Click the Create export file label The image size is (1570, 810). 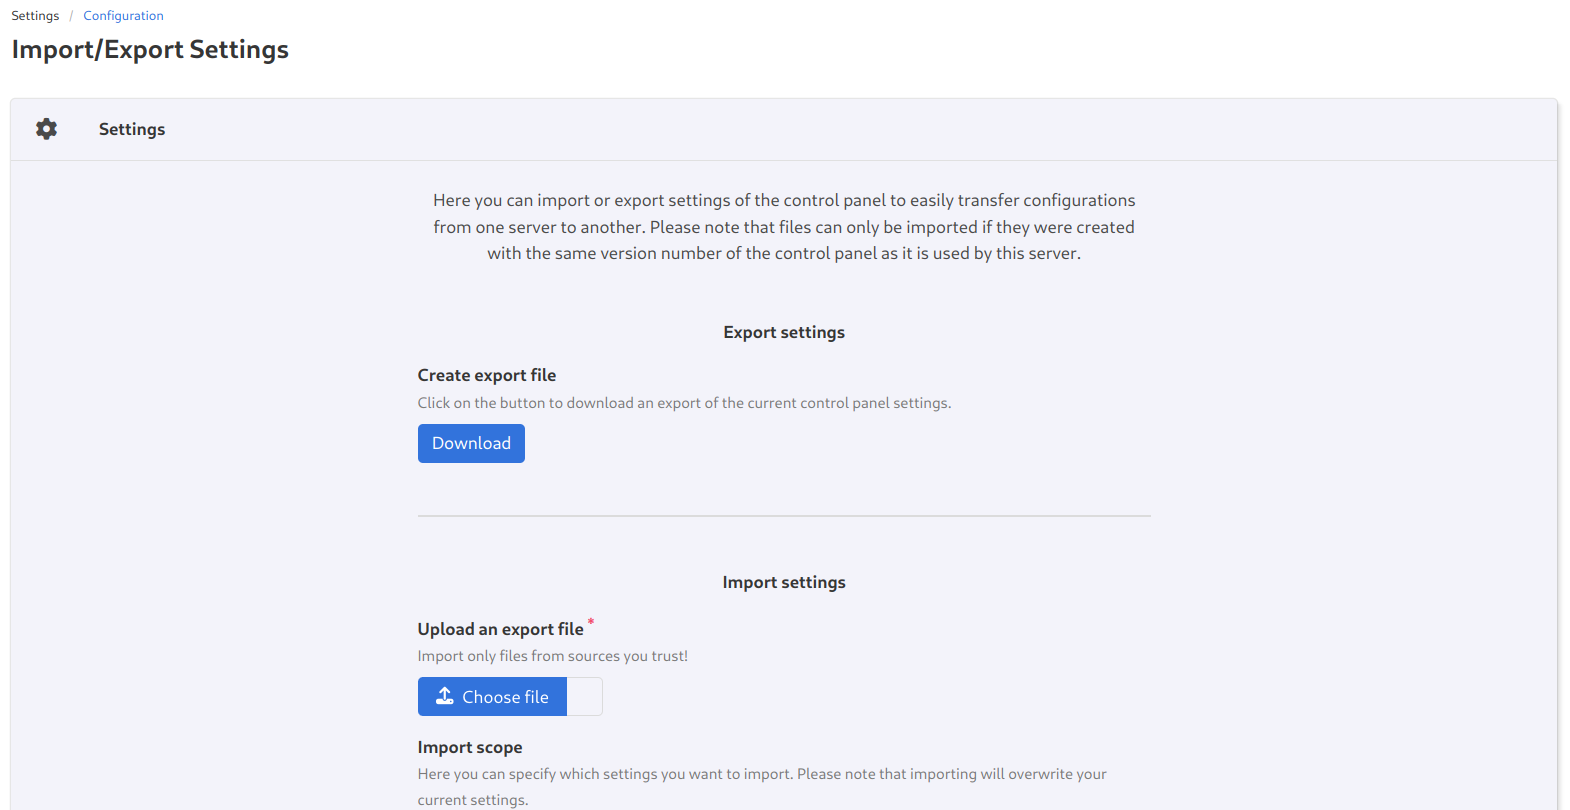487,375
